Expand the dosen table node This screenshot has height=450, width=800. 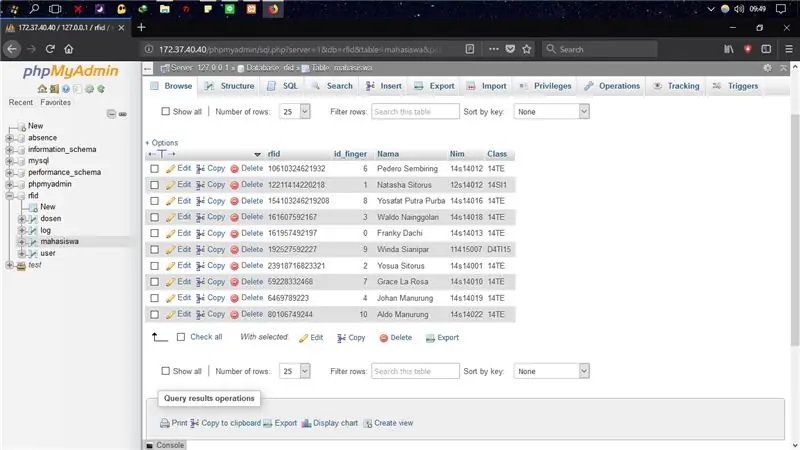21,218
